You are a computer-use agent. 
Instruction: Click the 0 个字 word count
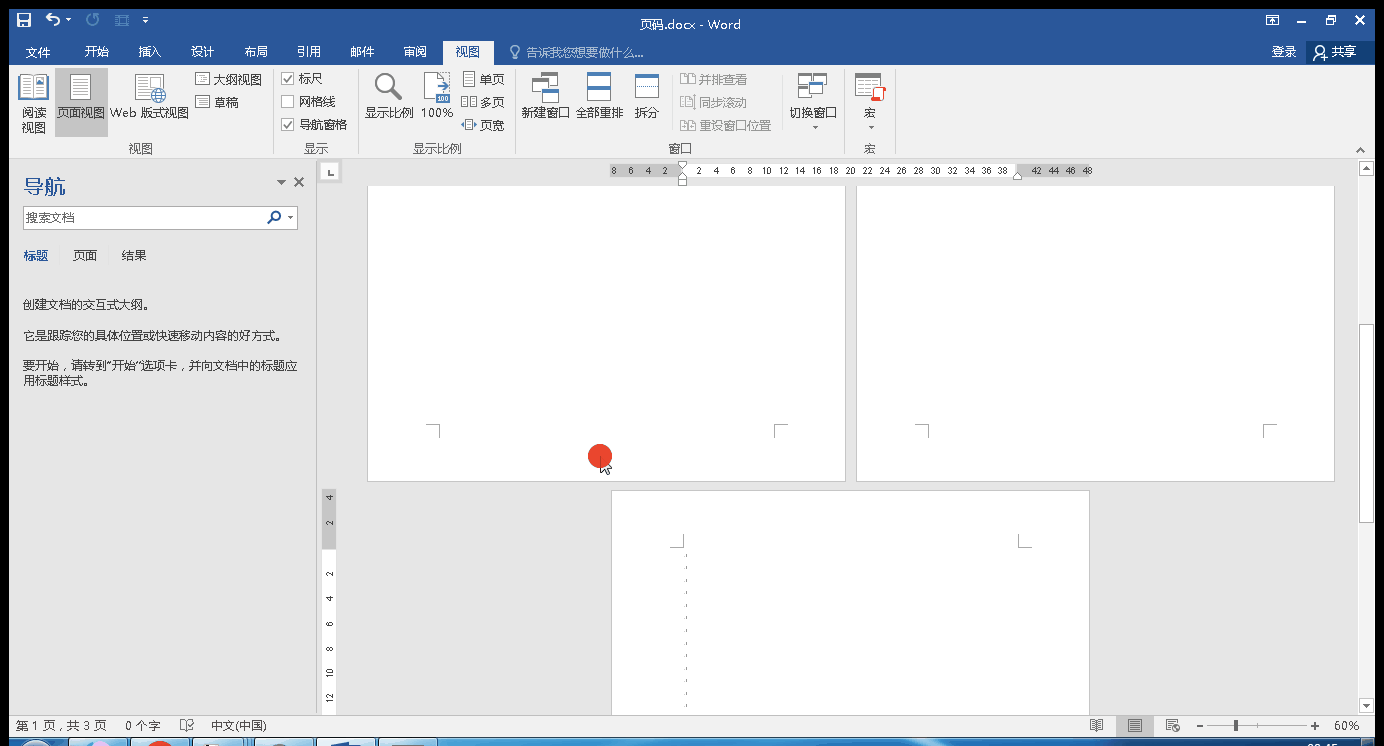click(143, 726)
